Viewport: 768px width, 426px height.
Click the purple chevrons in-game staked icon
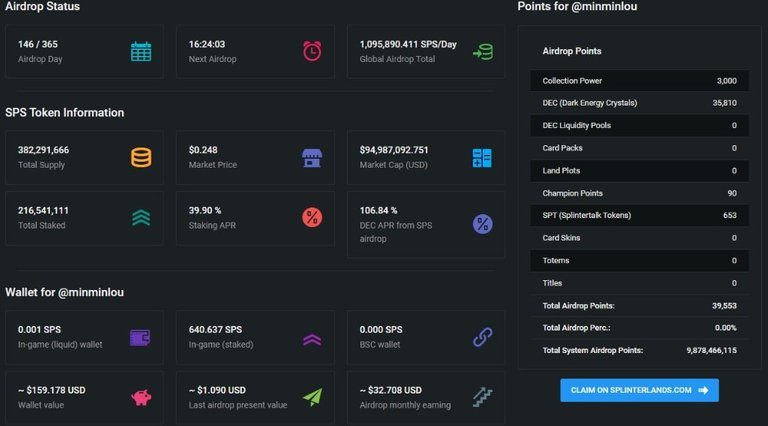coord(312,339)
